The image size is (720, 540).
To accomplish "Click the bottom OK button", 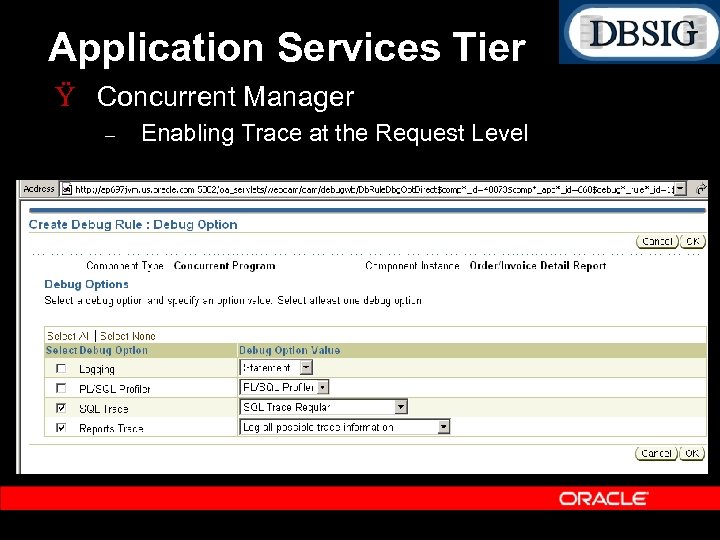I will (692, 453).
